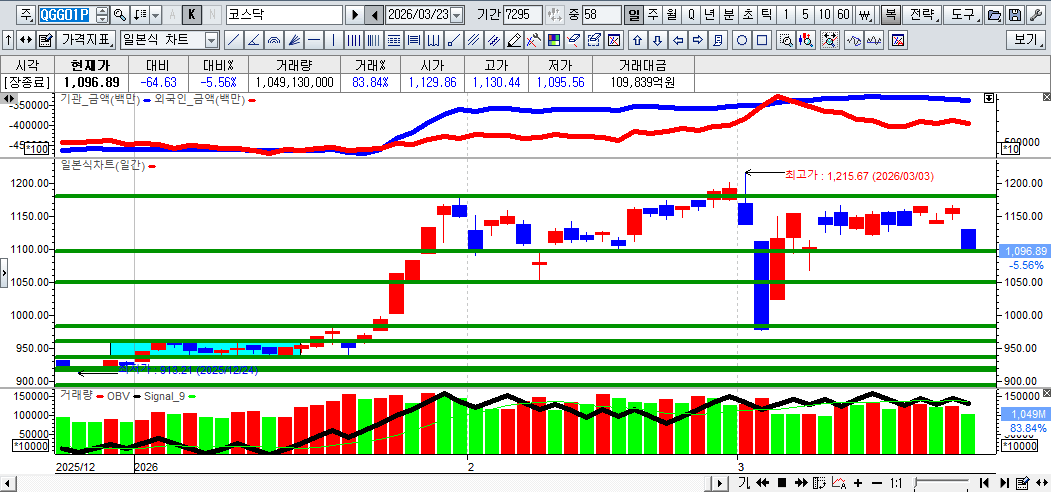The image size is (1051, 492).
Task: Pick the horizontal line drawing tool
Action: pos(314,40)
